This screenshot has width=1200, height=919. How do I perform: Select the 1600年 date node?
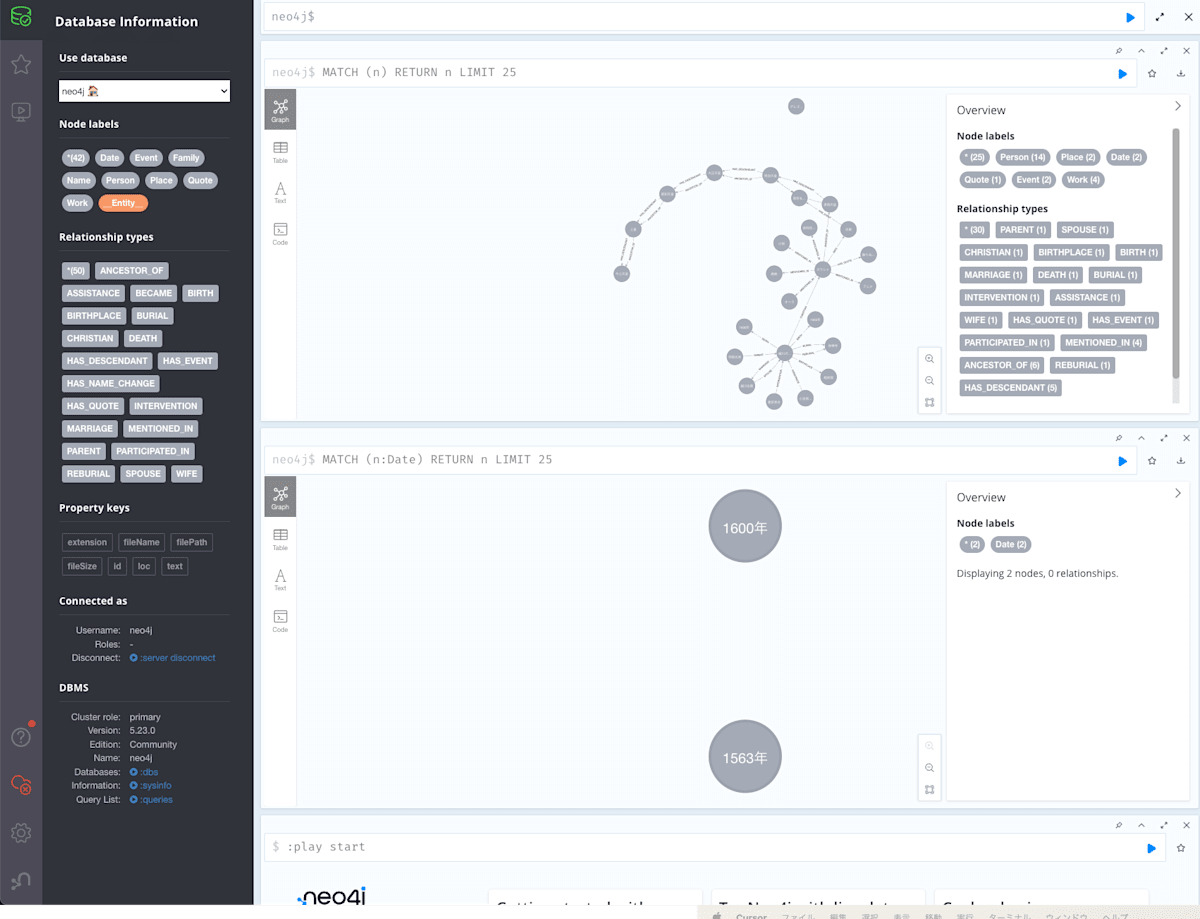745,527
